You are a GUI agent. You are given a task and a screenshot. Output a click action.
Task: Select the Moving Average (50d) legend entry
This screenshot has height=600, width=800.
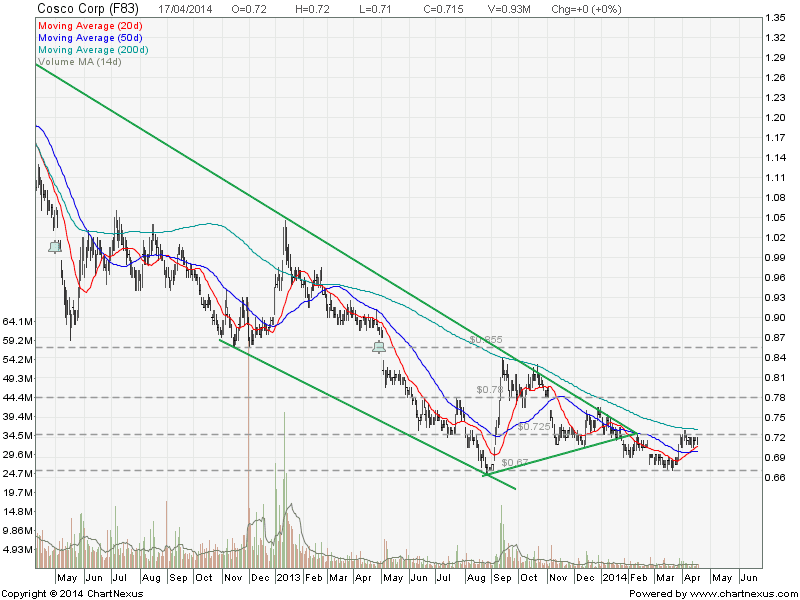coord(90,38)
